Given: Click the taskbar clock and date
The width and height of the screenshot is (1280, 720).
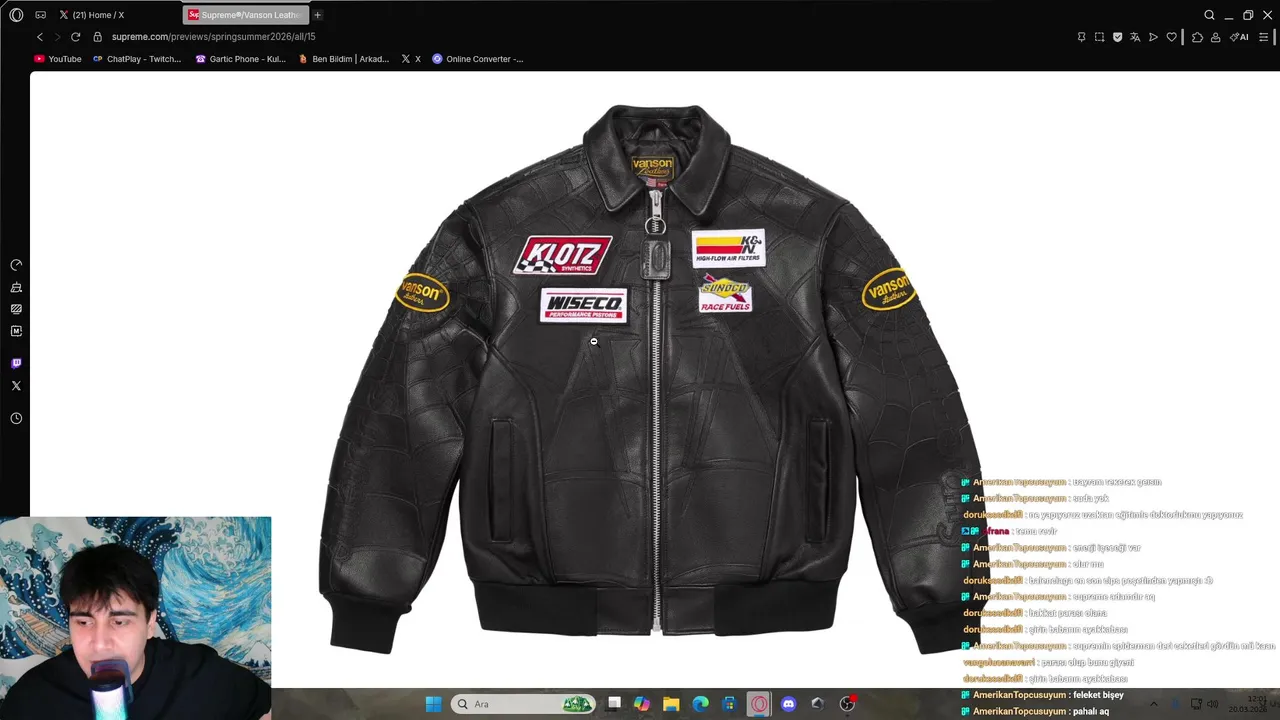Looking at the screenshot, I should (x=1248, y=704).
